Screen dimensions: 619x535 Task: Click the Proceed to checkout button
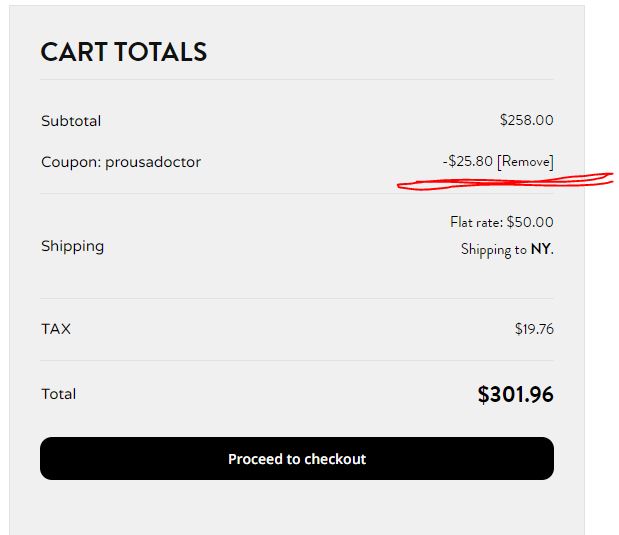coord(297,458)
